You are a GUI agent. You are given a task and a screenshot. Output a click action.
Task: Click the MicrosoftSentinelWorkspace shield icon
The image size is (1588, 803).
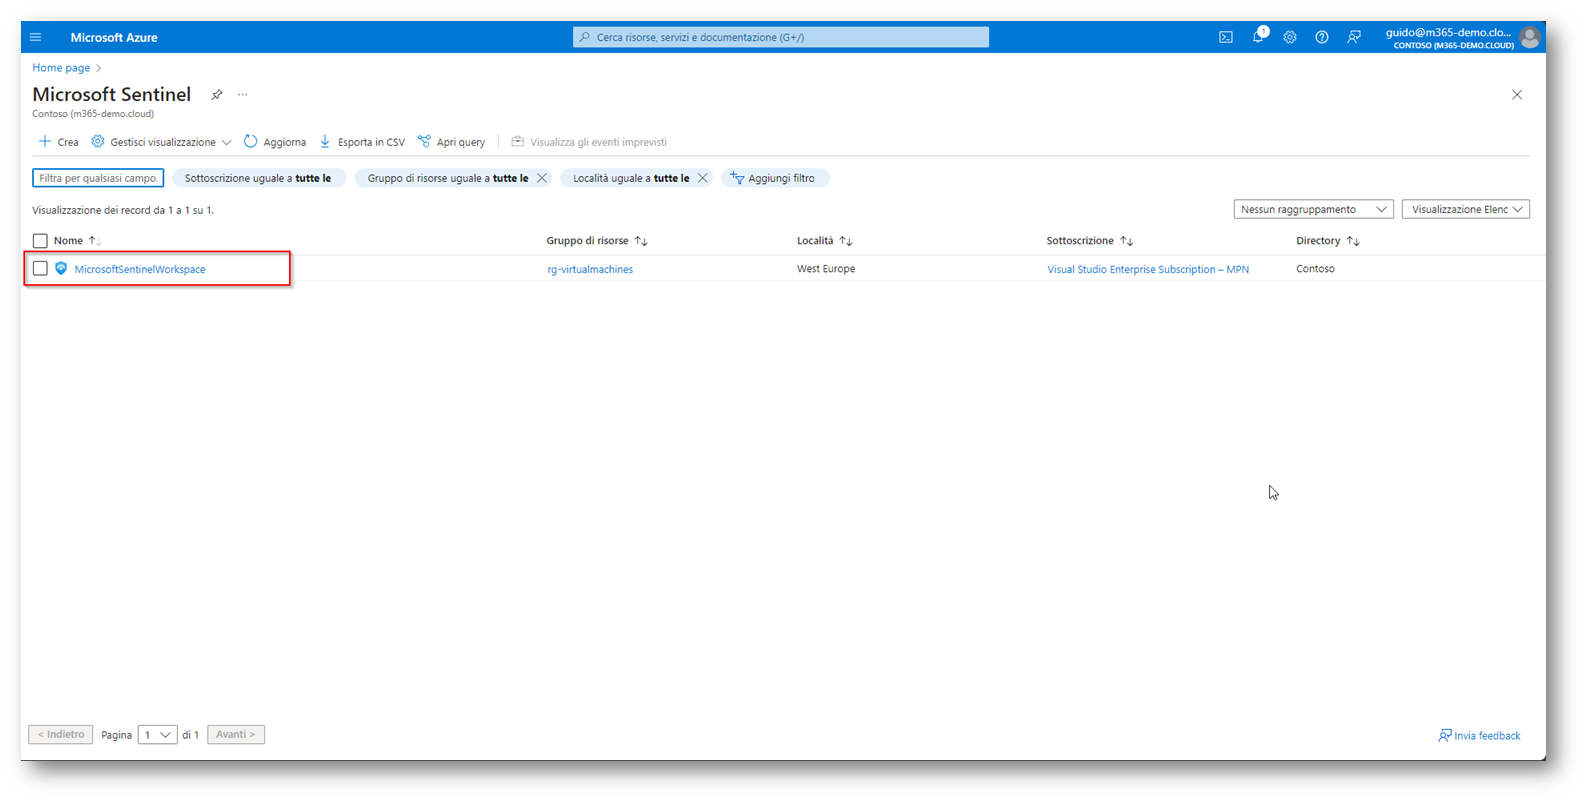click(x=61, y=269)
